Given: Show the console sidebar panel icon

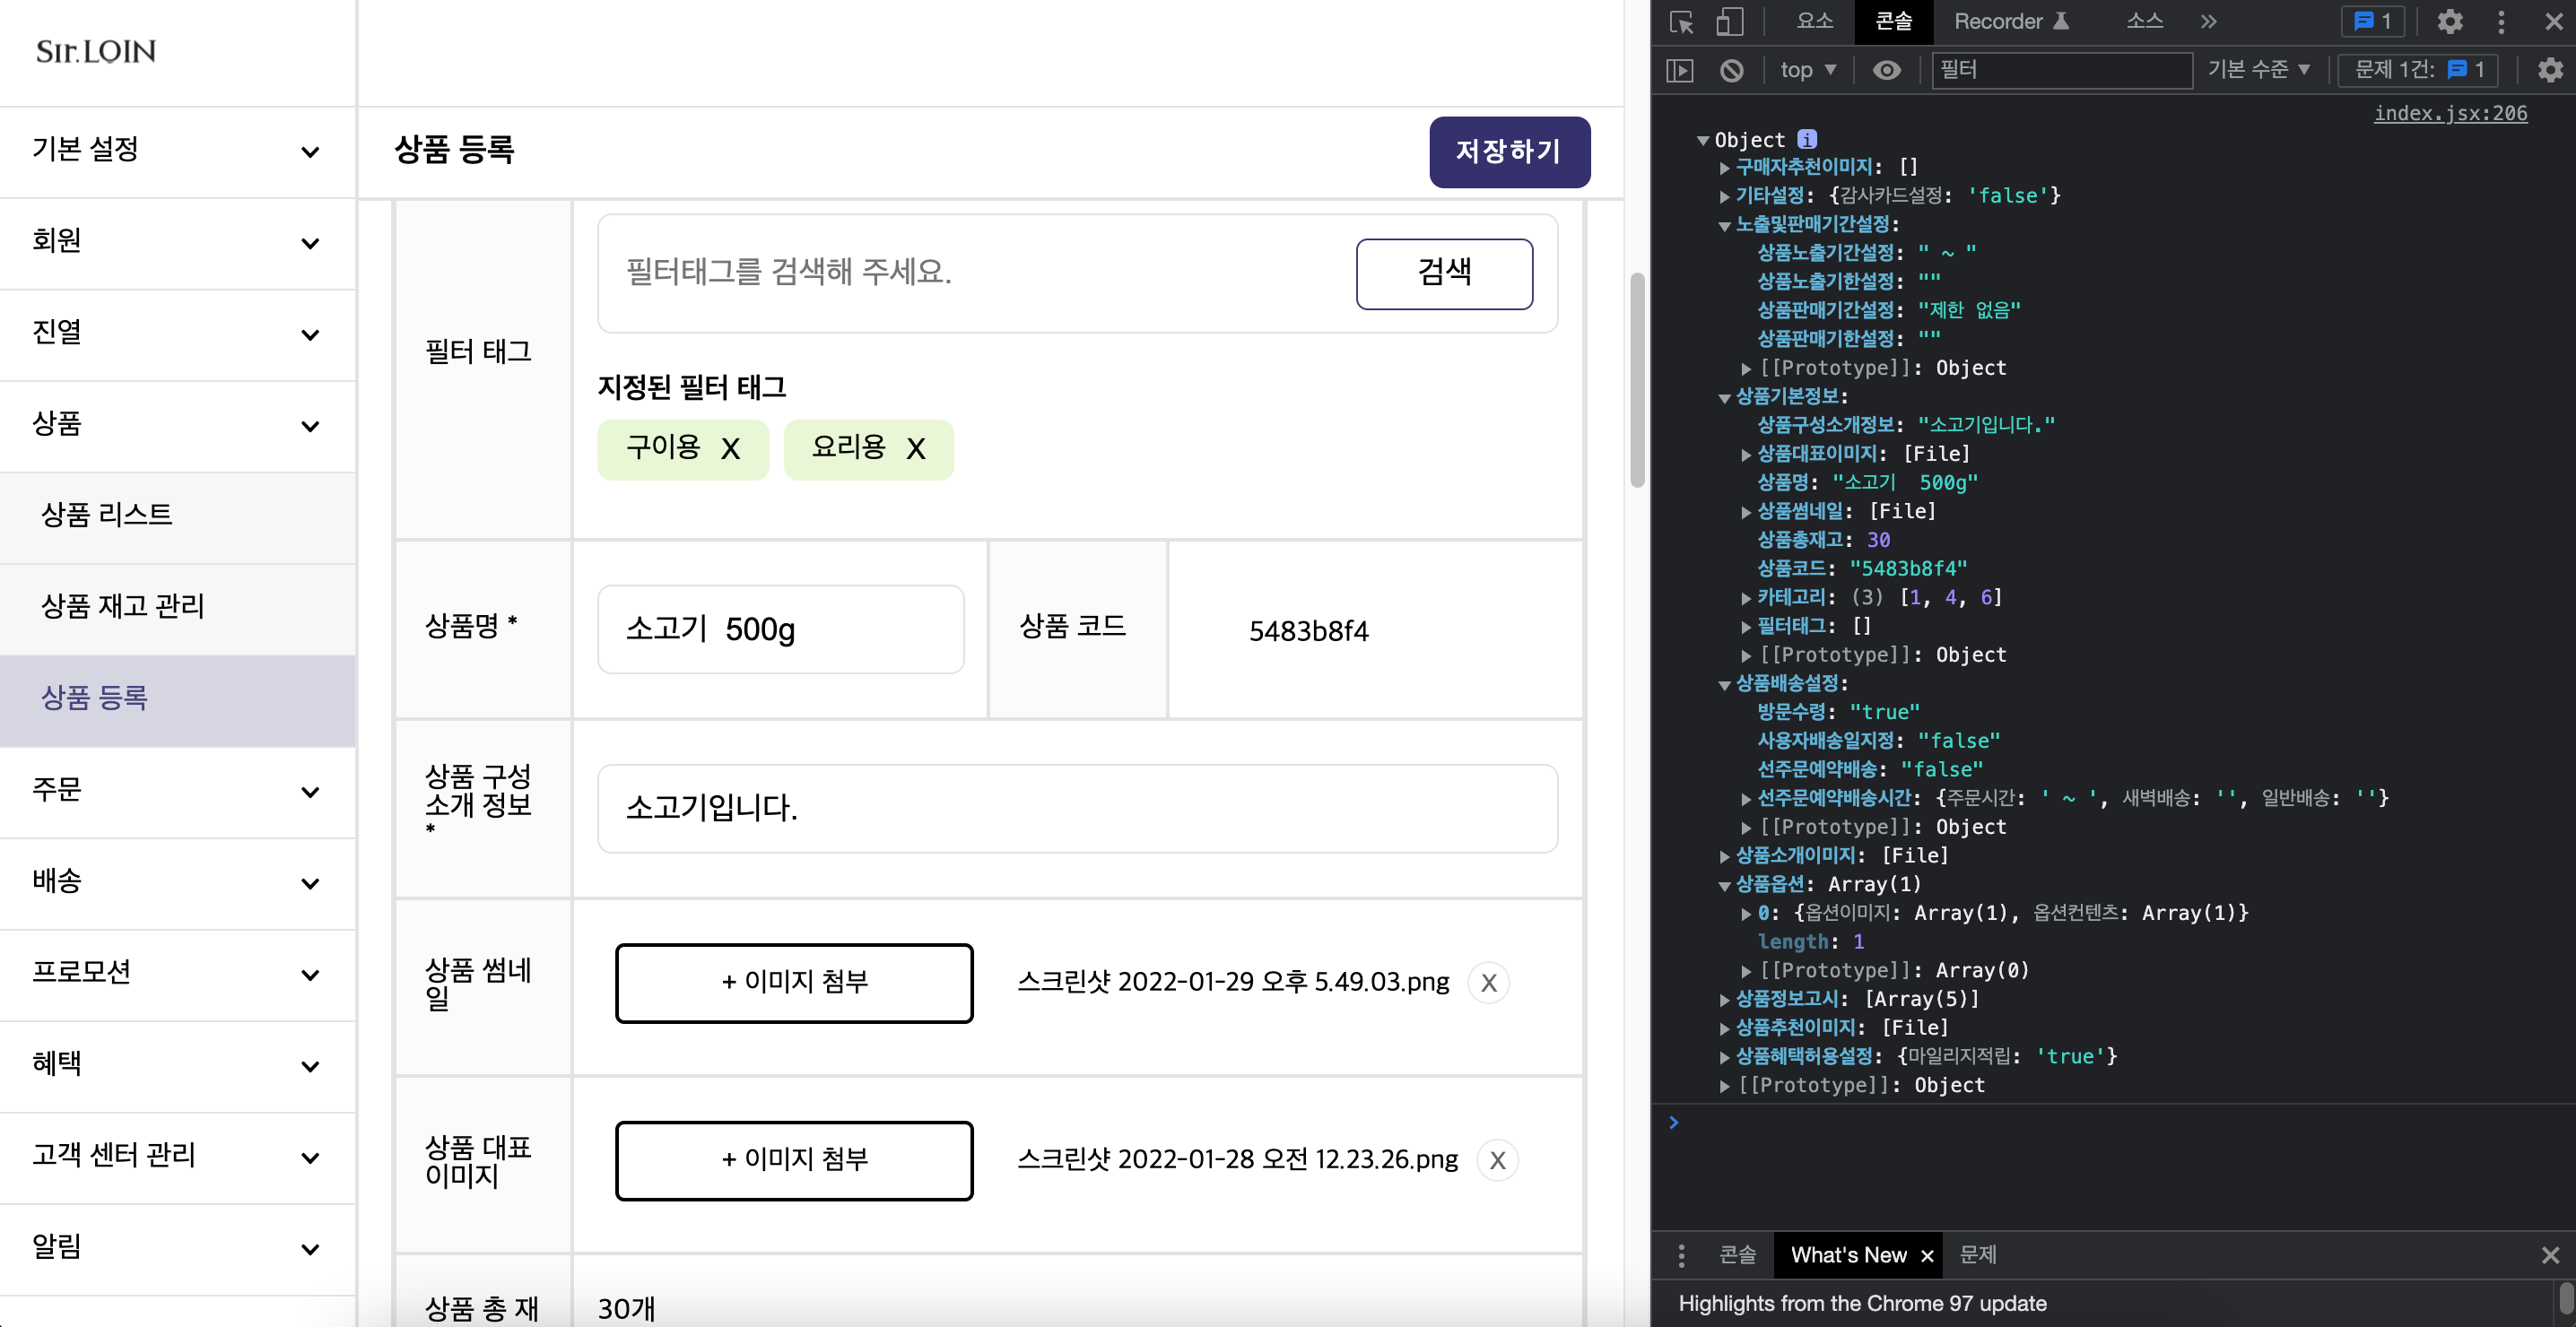Looking at the screenshot, I should tap(1680, 70).
